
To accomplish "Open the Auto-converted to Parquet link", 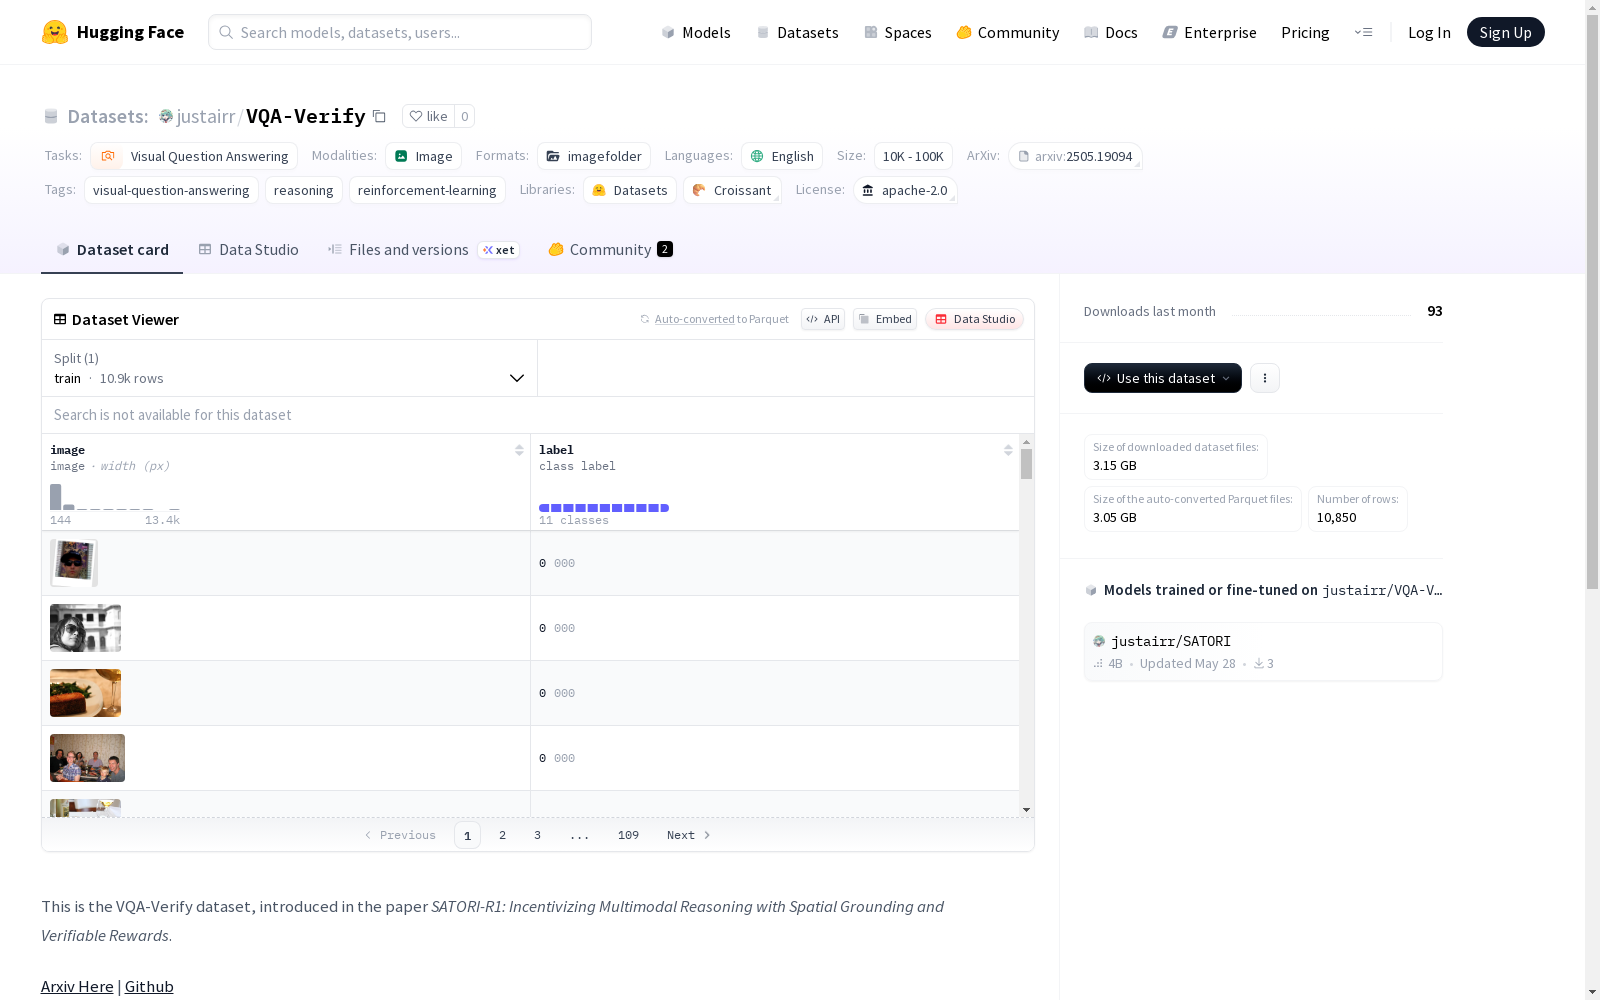I will point(715,319).
